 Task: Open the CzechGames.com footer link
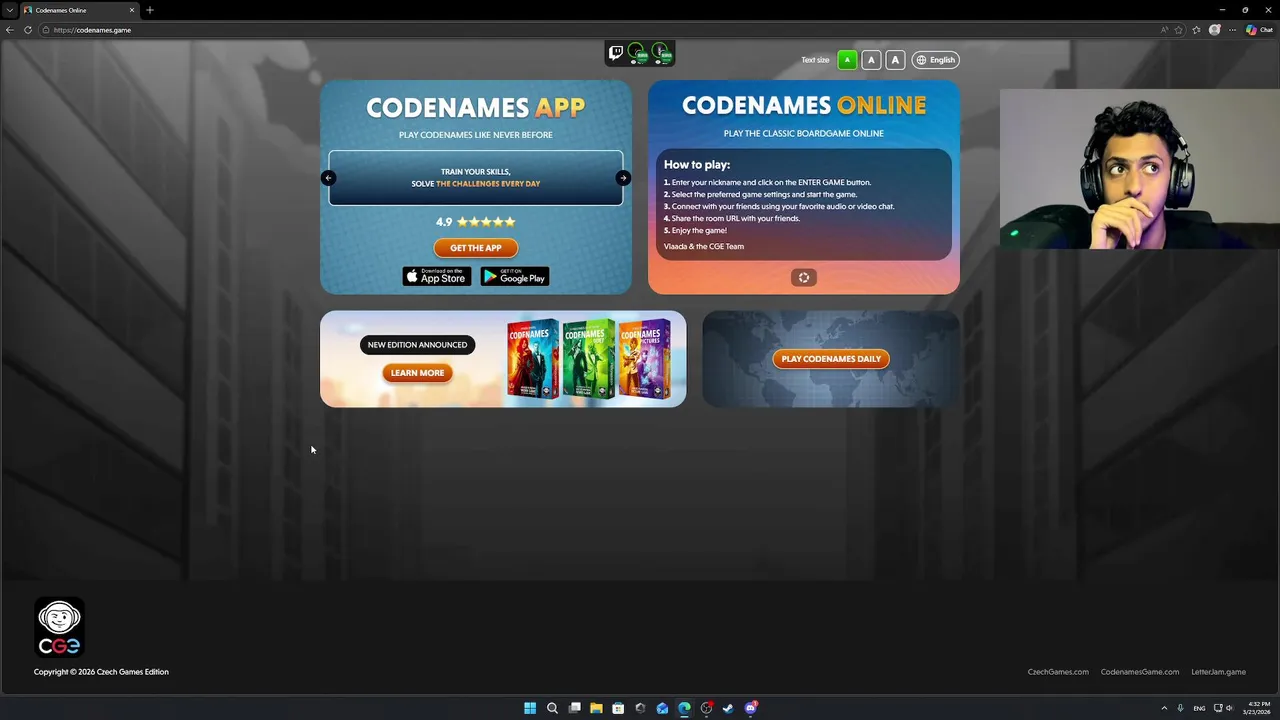coord(1058,672)
